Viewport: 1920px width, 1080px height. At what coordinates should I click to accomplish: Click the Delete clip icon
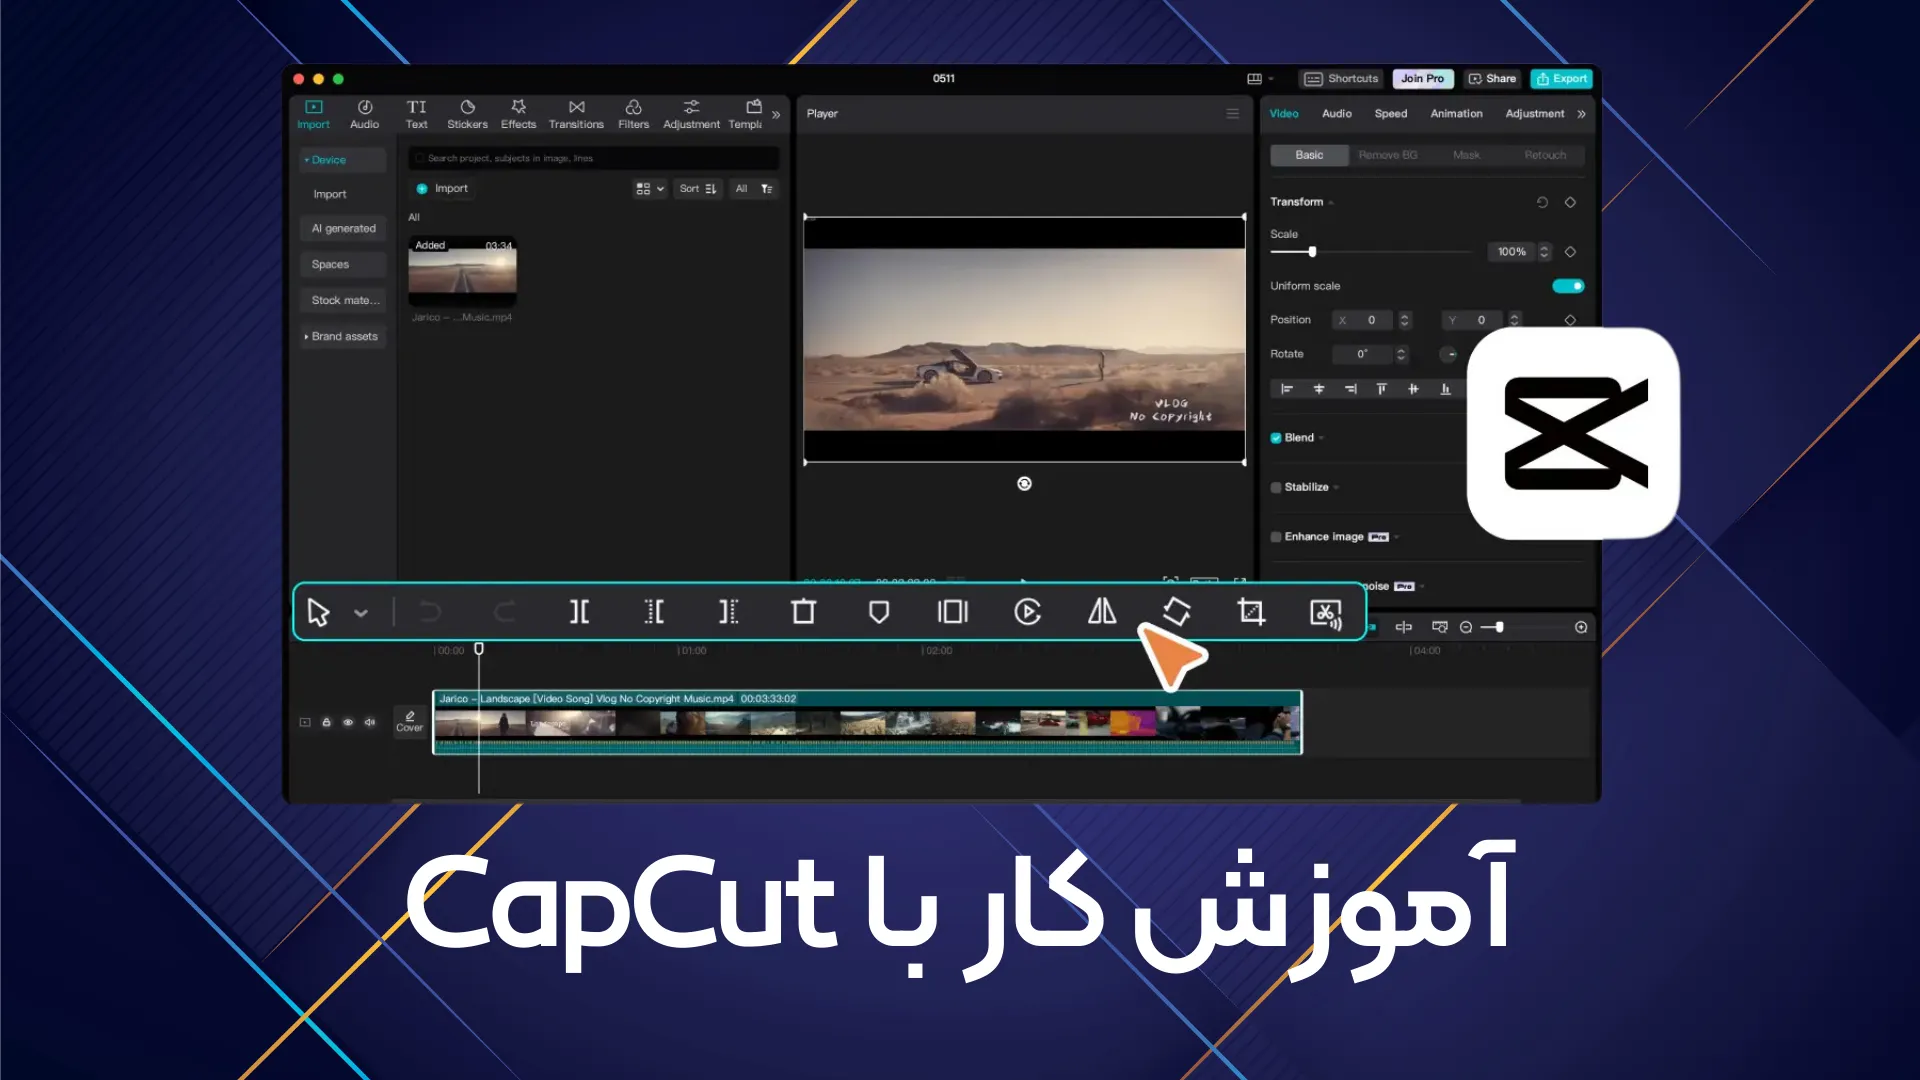point(803,612)
